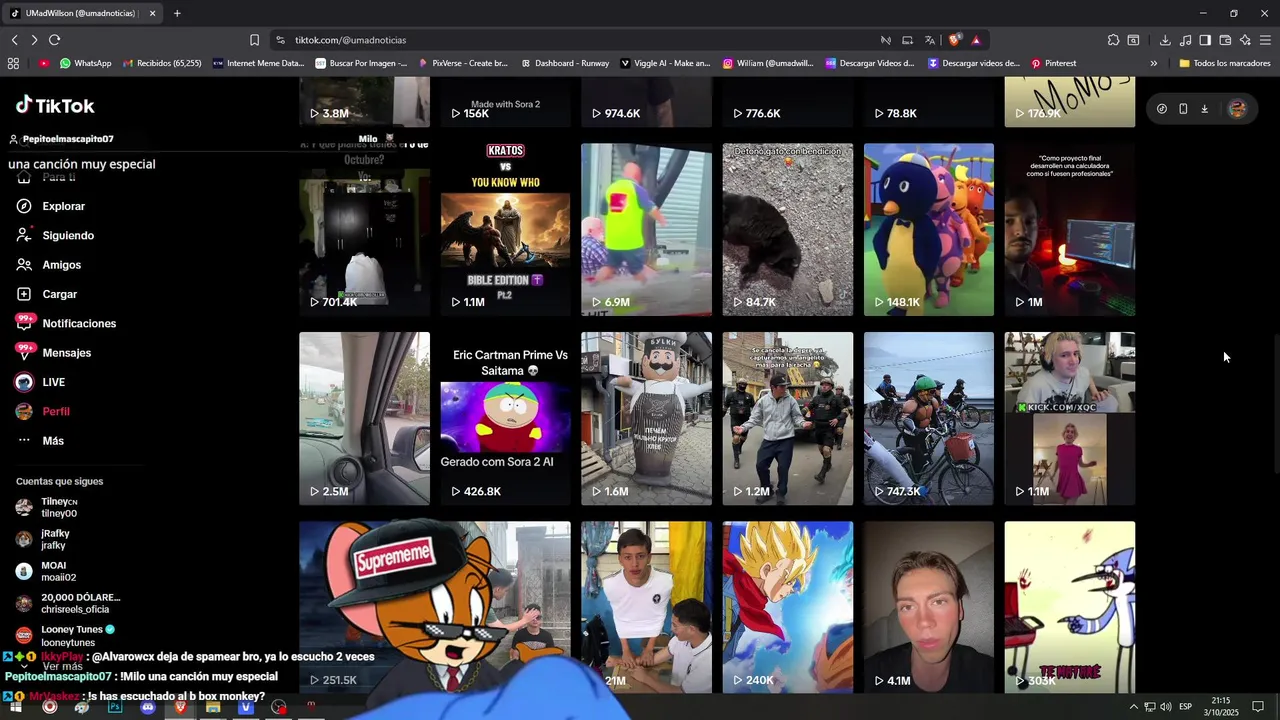The height and width of the screenshot is (720, 1280).
Task: Click the address bar URL
Action: click(350, 40)
